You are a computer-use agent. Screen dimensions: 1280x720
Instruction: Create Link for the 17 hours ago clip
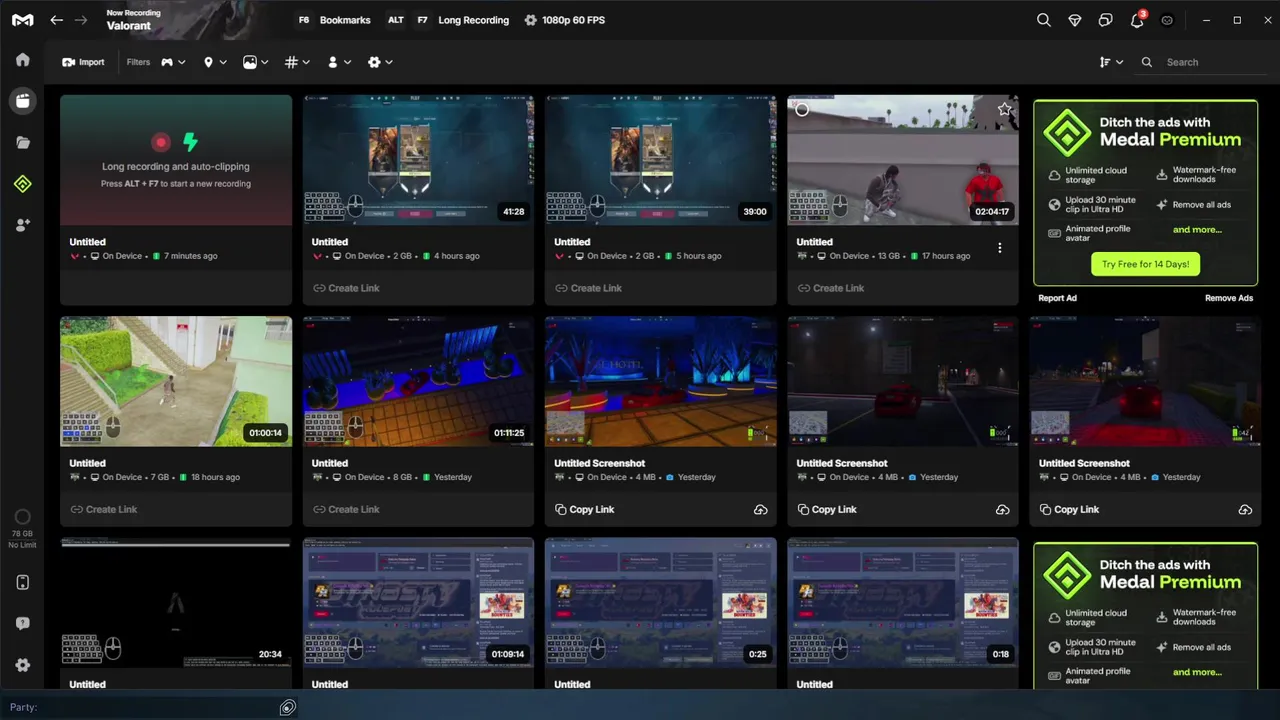pos(830,288)
